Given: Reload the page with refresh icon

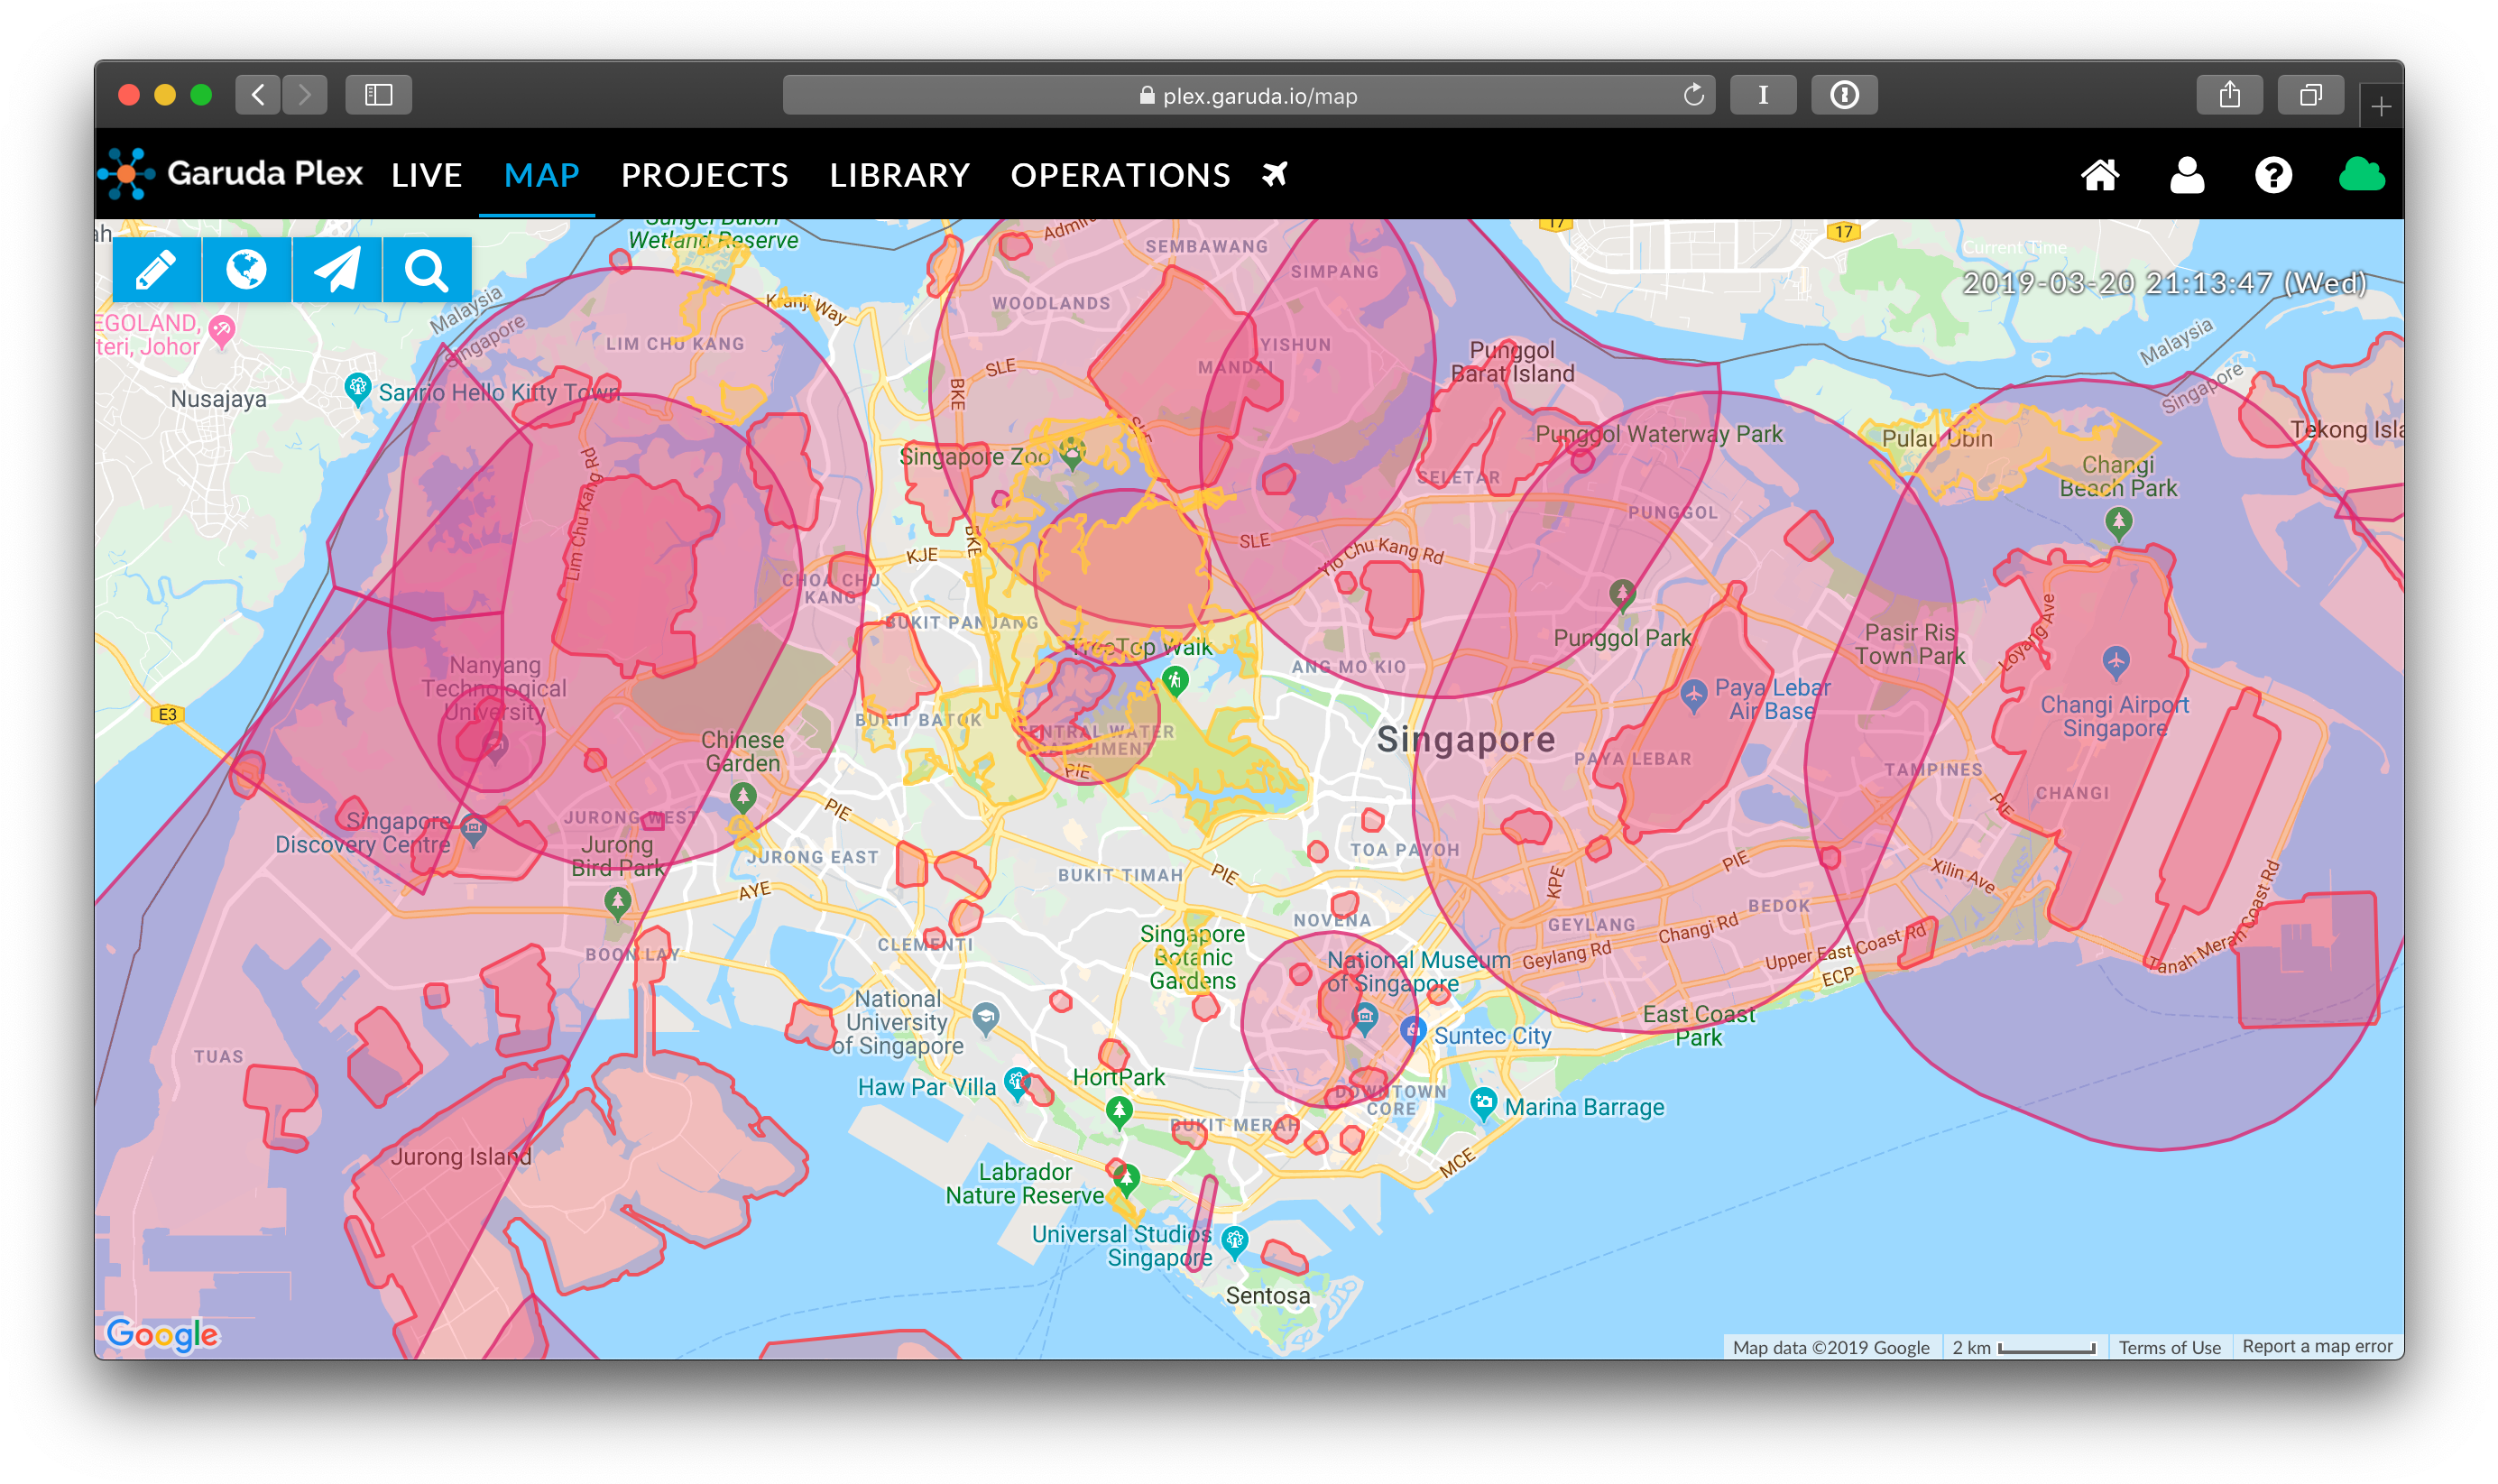Looking at the screenshot, I should [1692, 95].
